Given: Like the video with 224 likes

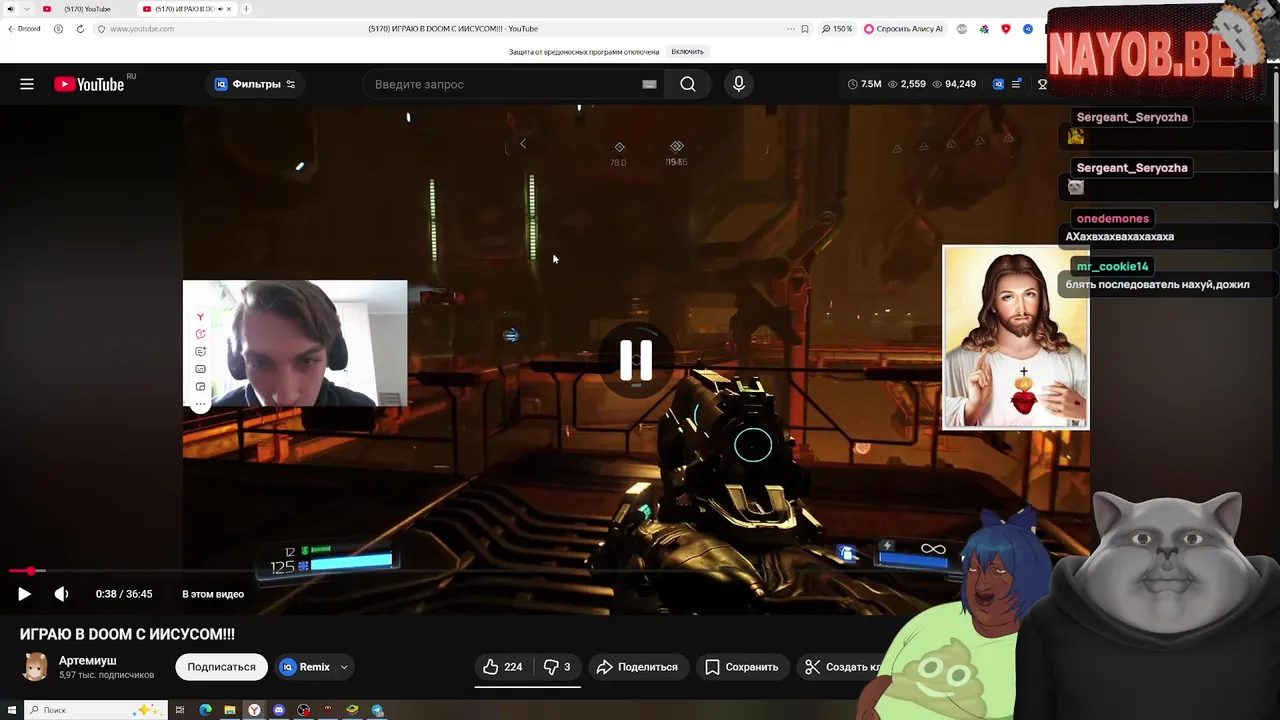Looking at the screenshot, I should (x=503, y=667).
